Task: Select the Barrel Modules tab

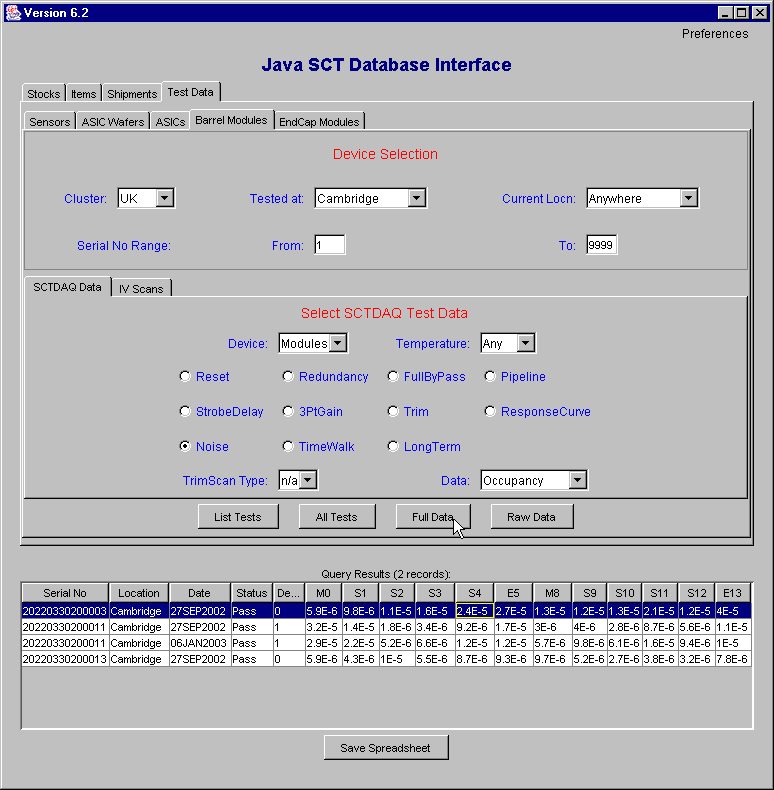Action: pyautogui.click(x=231, y=120)
